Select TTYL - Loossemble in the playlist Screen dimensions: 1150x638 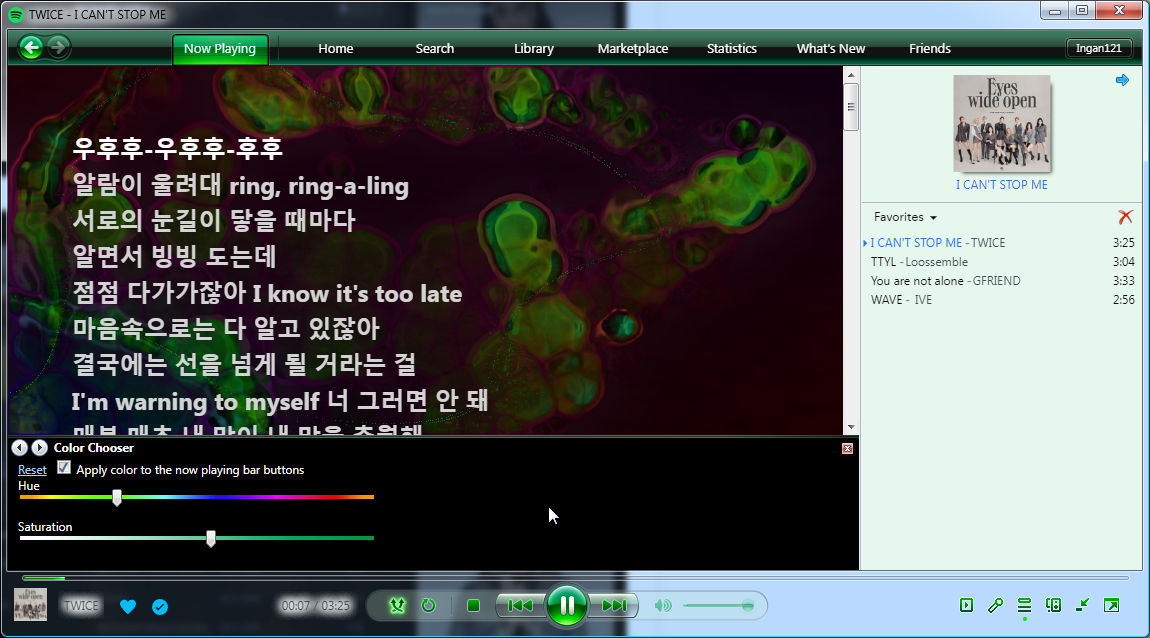coord(1002,262)
